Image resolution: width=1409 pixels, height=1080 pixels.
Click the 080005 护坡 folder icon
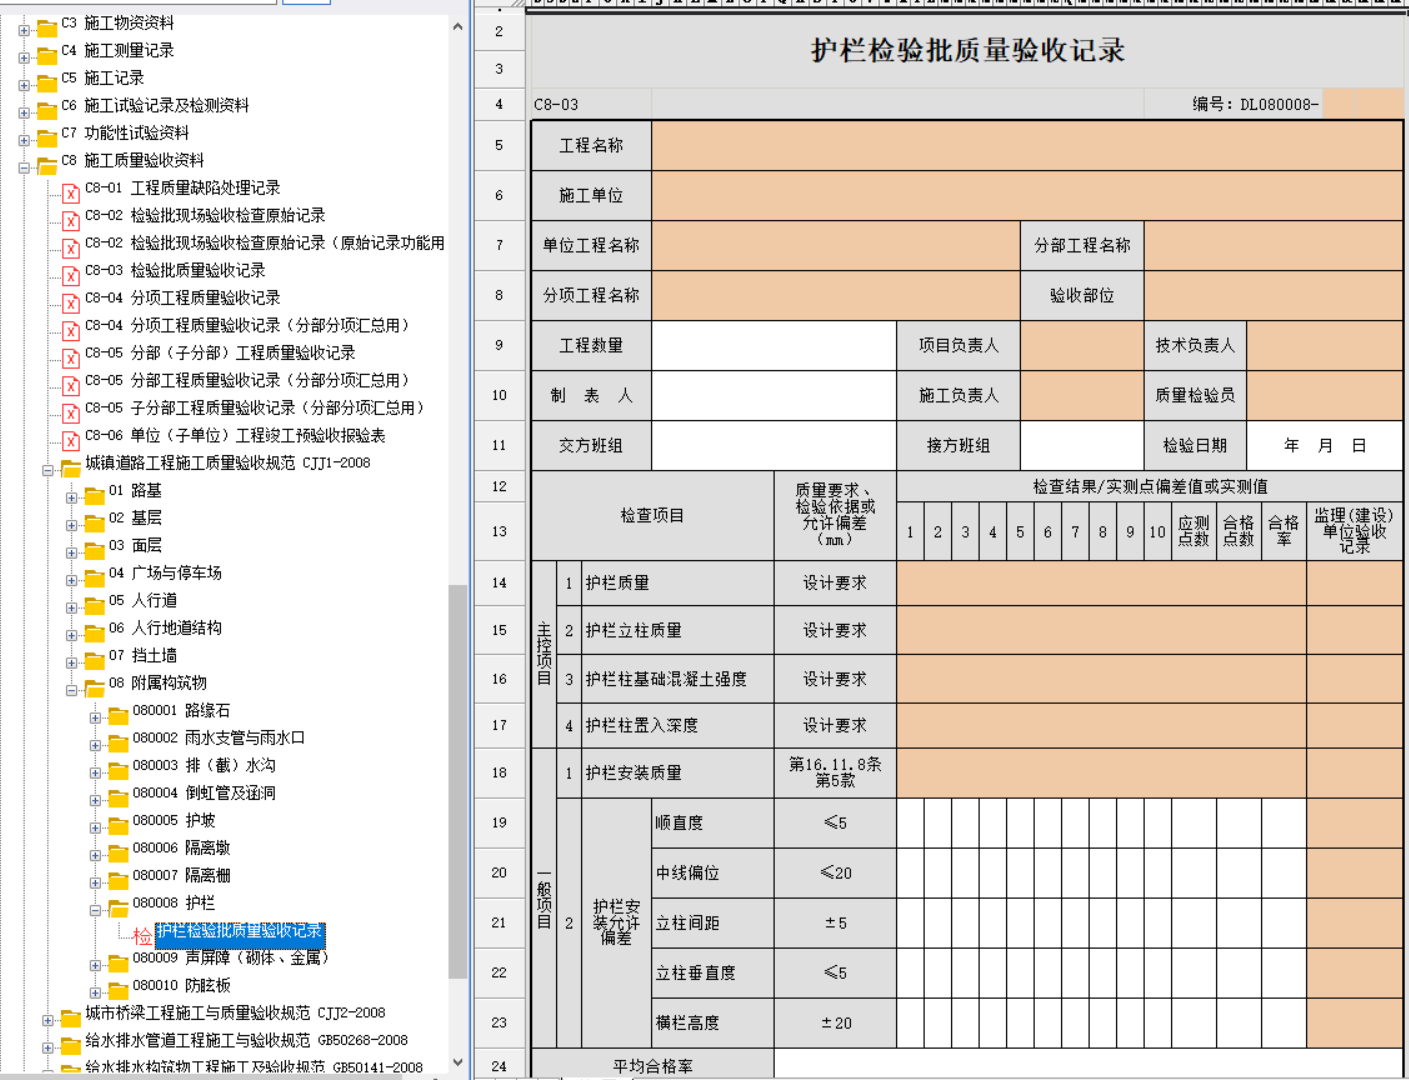118,824
